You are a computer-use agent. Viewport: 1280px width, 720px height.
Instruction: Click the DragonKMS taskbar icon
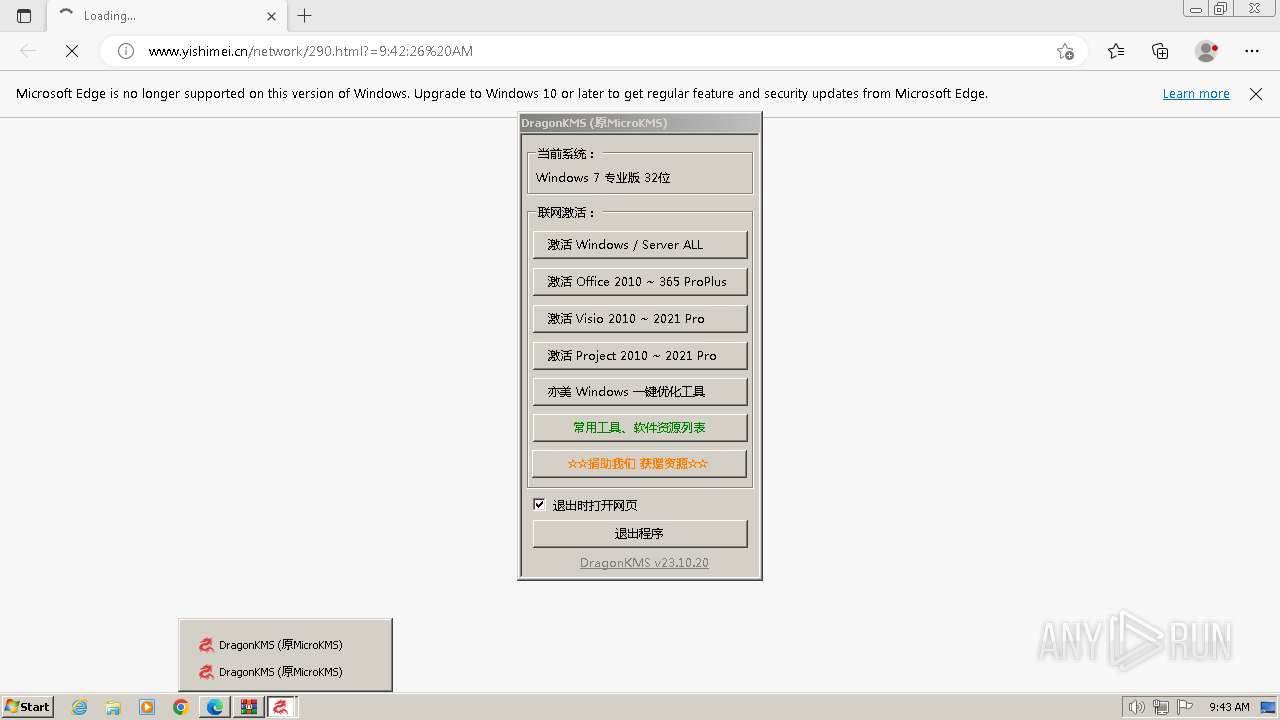(x=282, y=707)
